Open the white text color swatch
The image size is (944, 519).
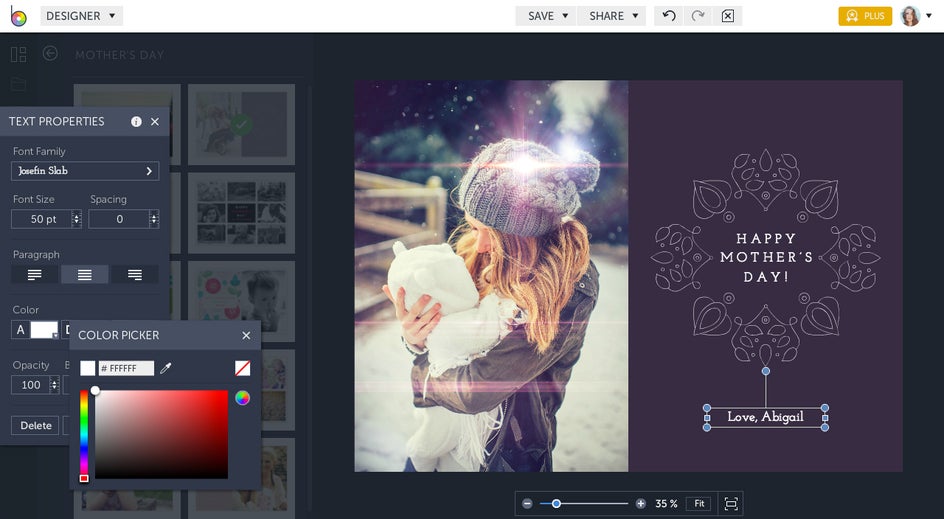(x=45, y=330)
